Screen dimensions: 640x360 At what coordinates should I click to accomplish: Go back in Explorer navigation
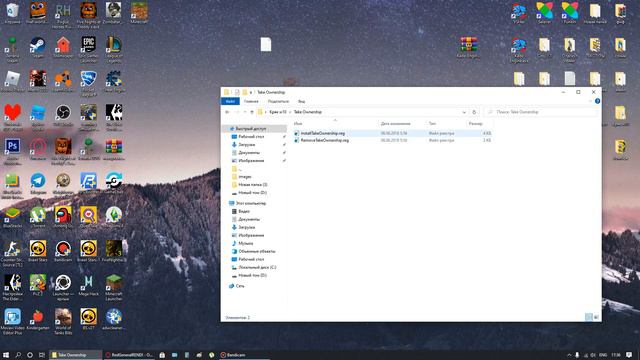click(227, 112)
